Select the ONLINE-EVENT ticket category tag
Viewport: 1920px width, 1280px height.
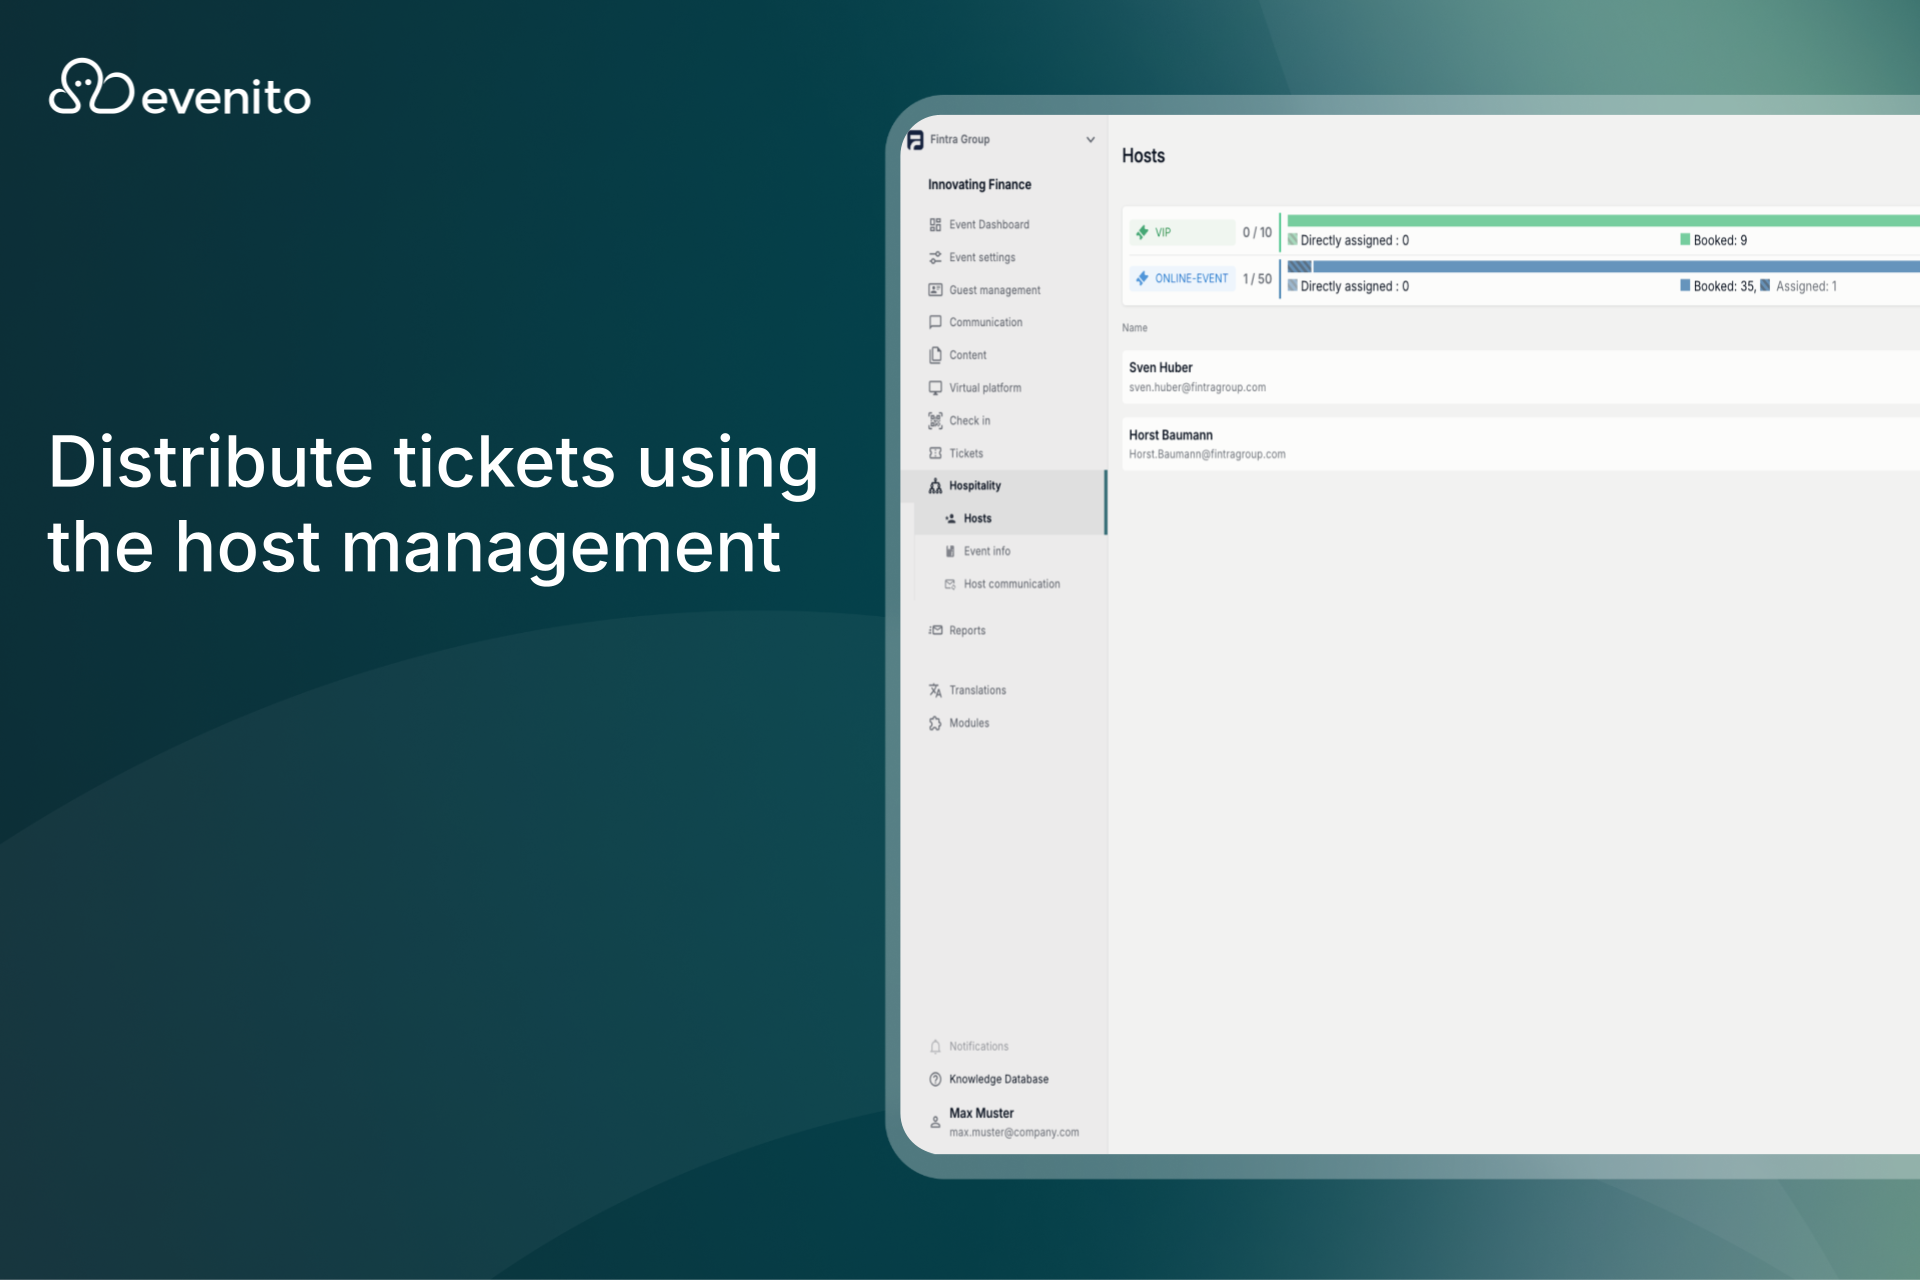[1182, 279]
